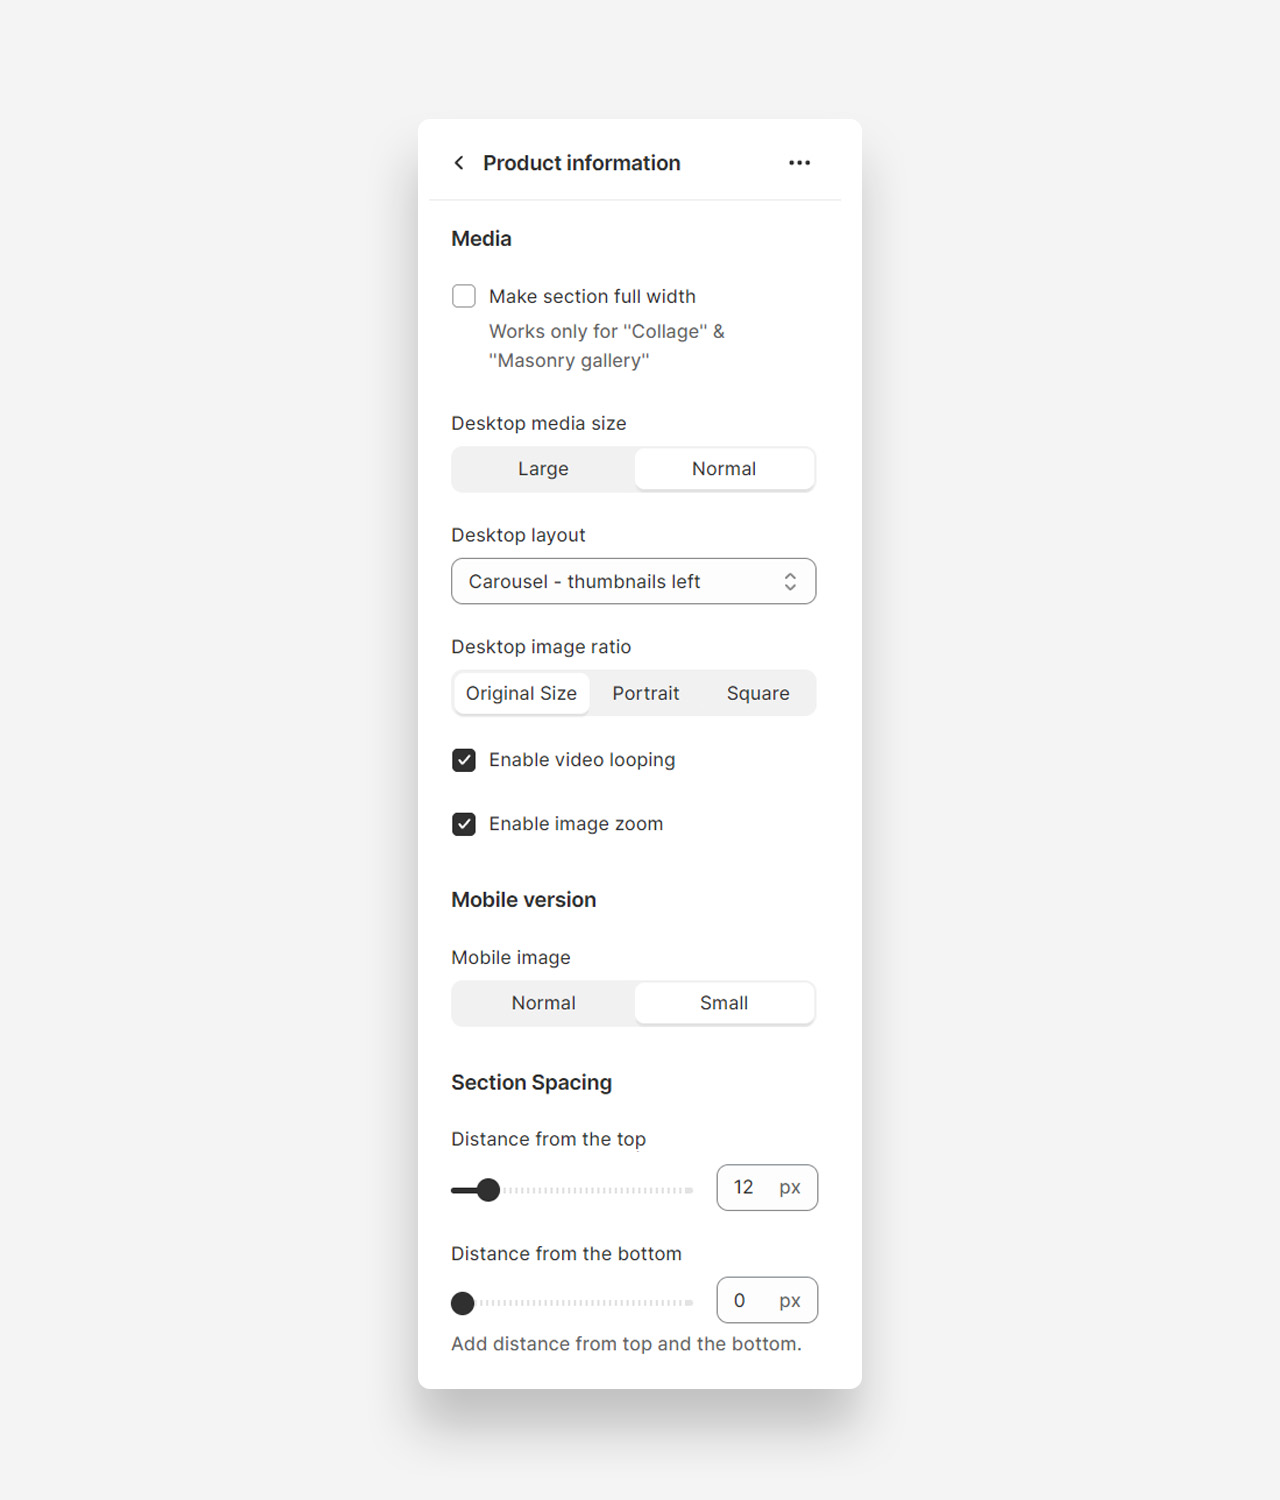Viewport: 1280px width, 1500px height.
Task: Disable the Enable video looping checkbox
Action: pyautogui.click(x=464, y=760)
